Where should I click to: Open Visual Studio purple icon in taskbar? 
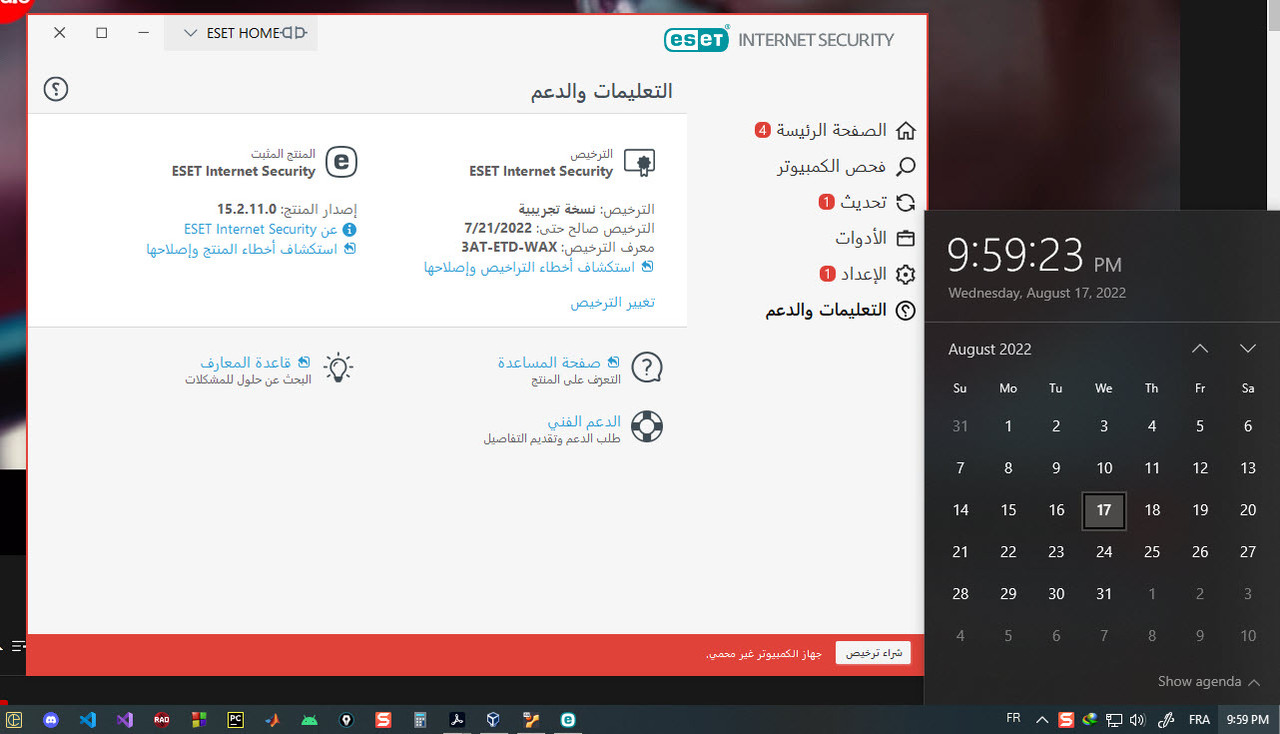(124, 719)
